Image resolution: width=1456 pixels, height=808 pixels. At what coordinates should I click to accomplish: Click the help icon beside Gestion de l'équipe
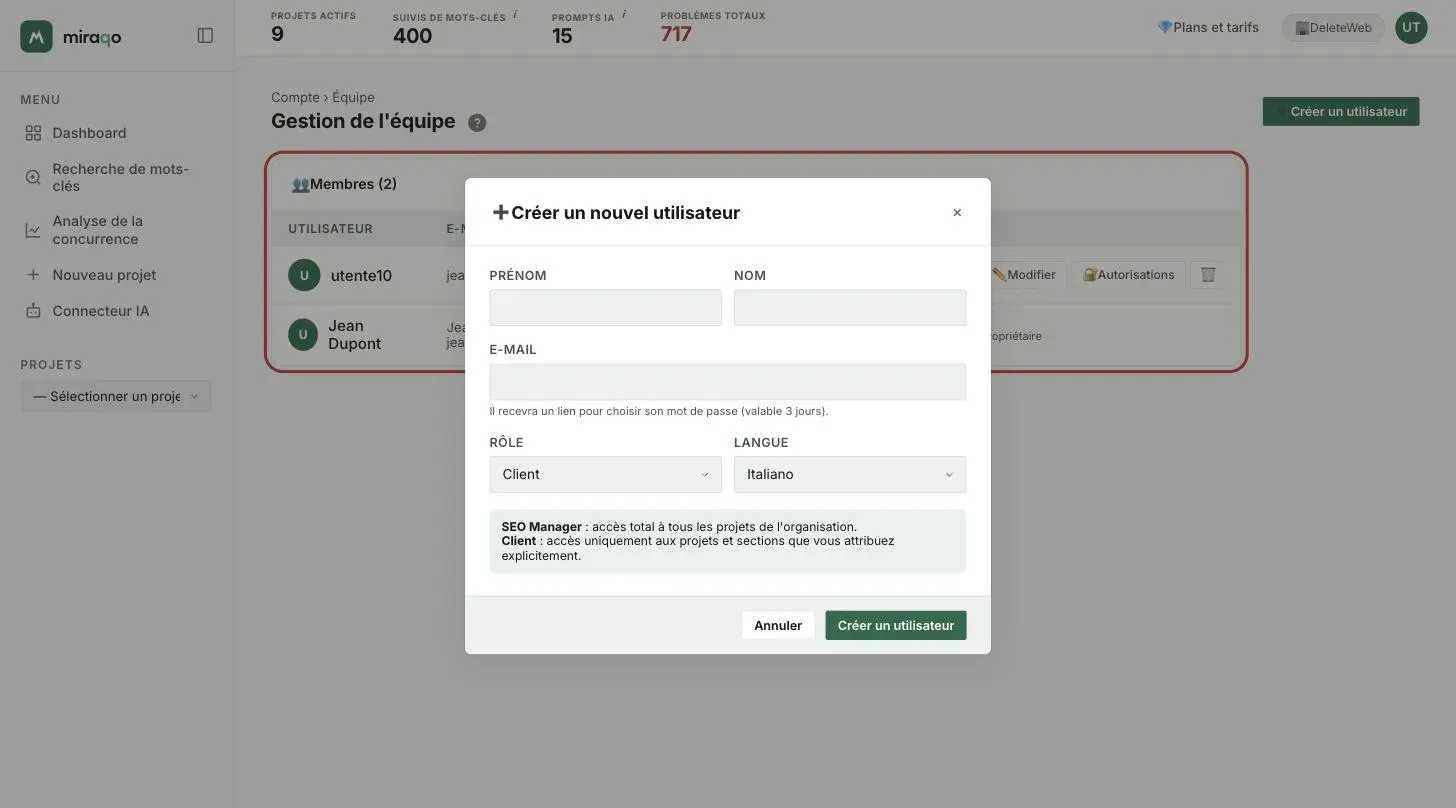point(477,123)
